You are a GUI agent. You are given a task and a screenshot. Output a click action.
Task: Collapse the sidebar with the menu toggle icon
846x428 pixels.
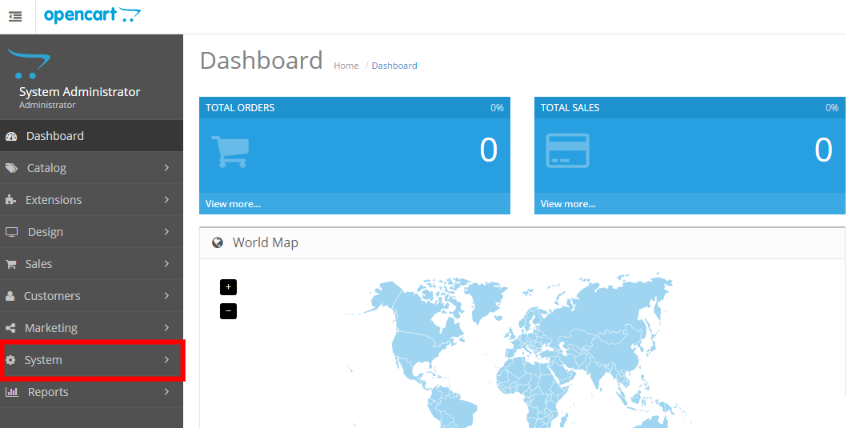pos(16,17)
